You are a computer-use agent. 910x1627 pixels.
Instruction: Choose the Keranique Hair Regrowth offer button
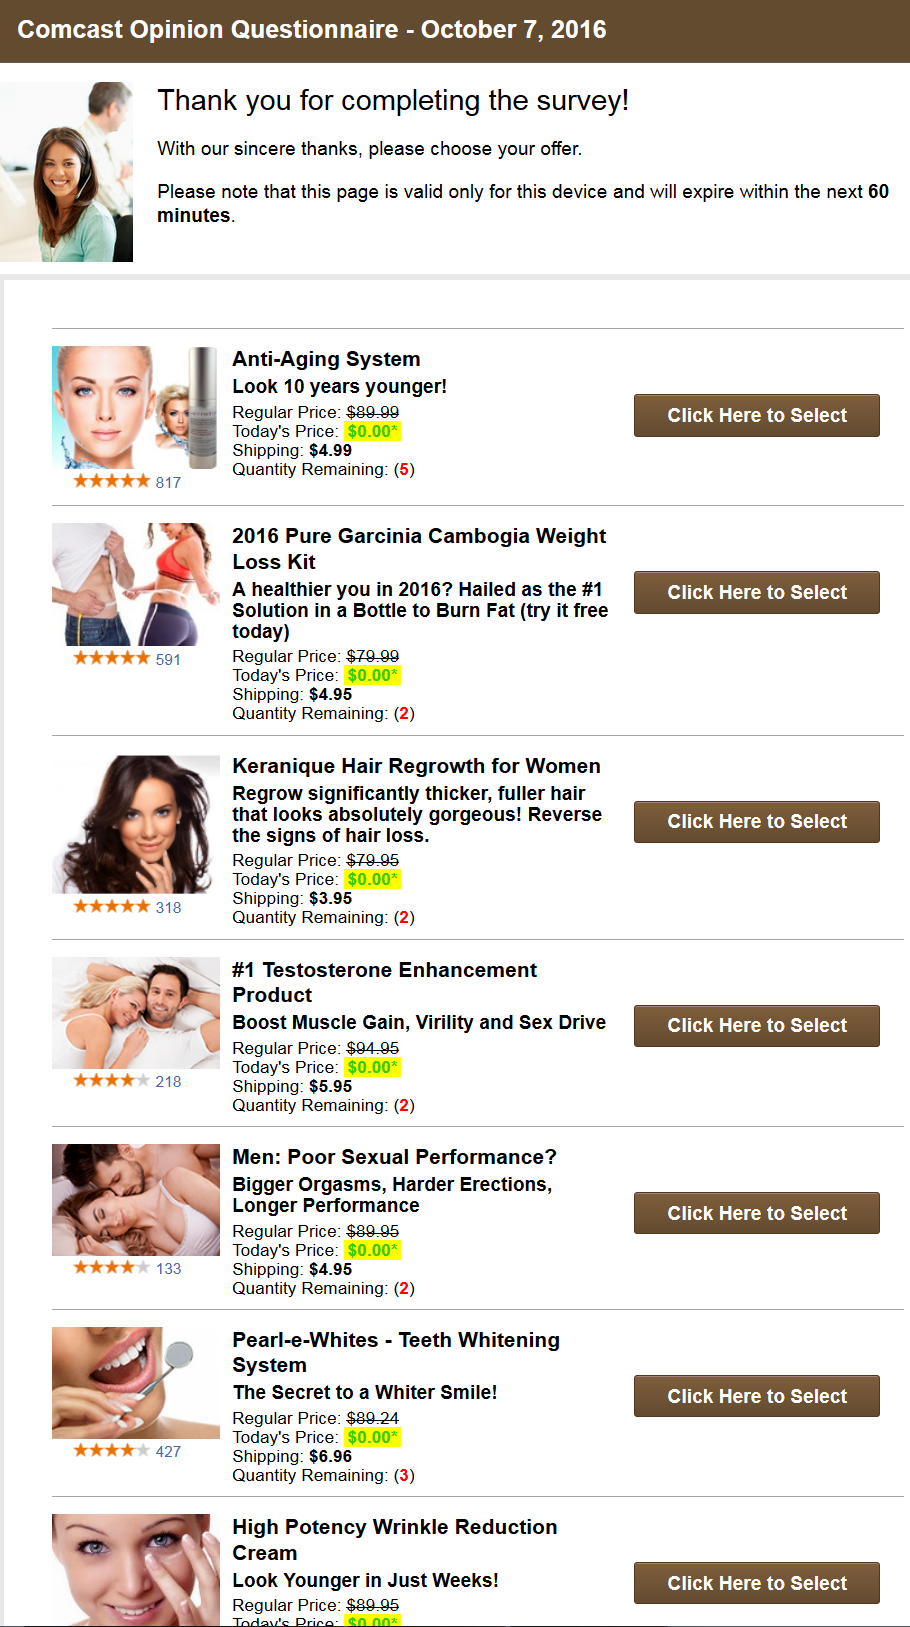pyautogui.click(x=757, y=821)
